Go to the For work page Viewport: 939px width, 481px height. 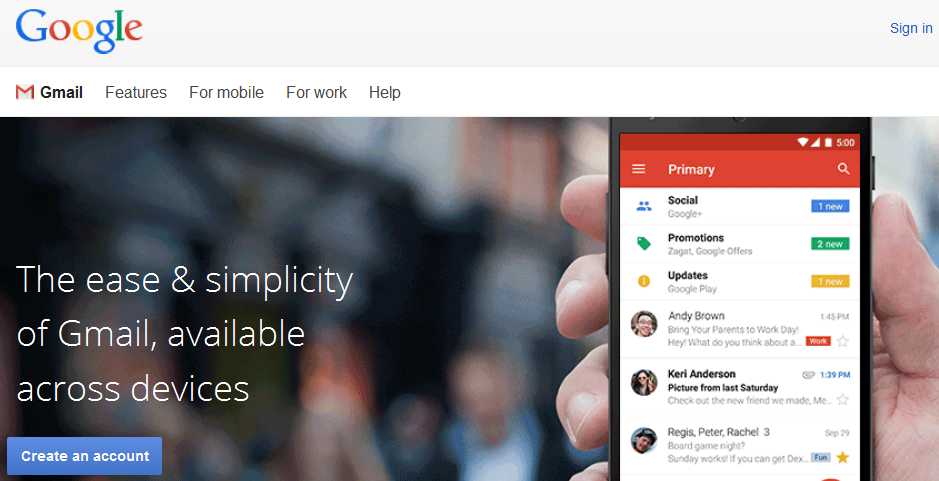pyautogui.click(x=316, y=92)
